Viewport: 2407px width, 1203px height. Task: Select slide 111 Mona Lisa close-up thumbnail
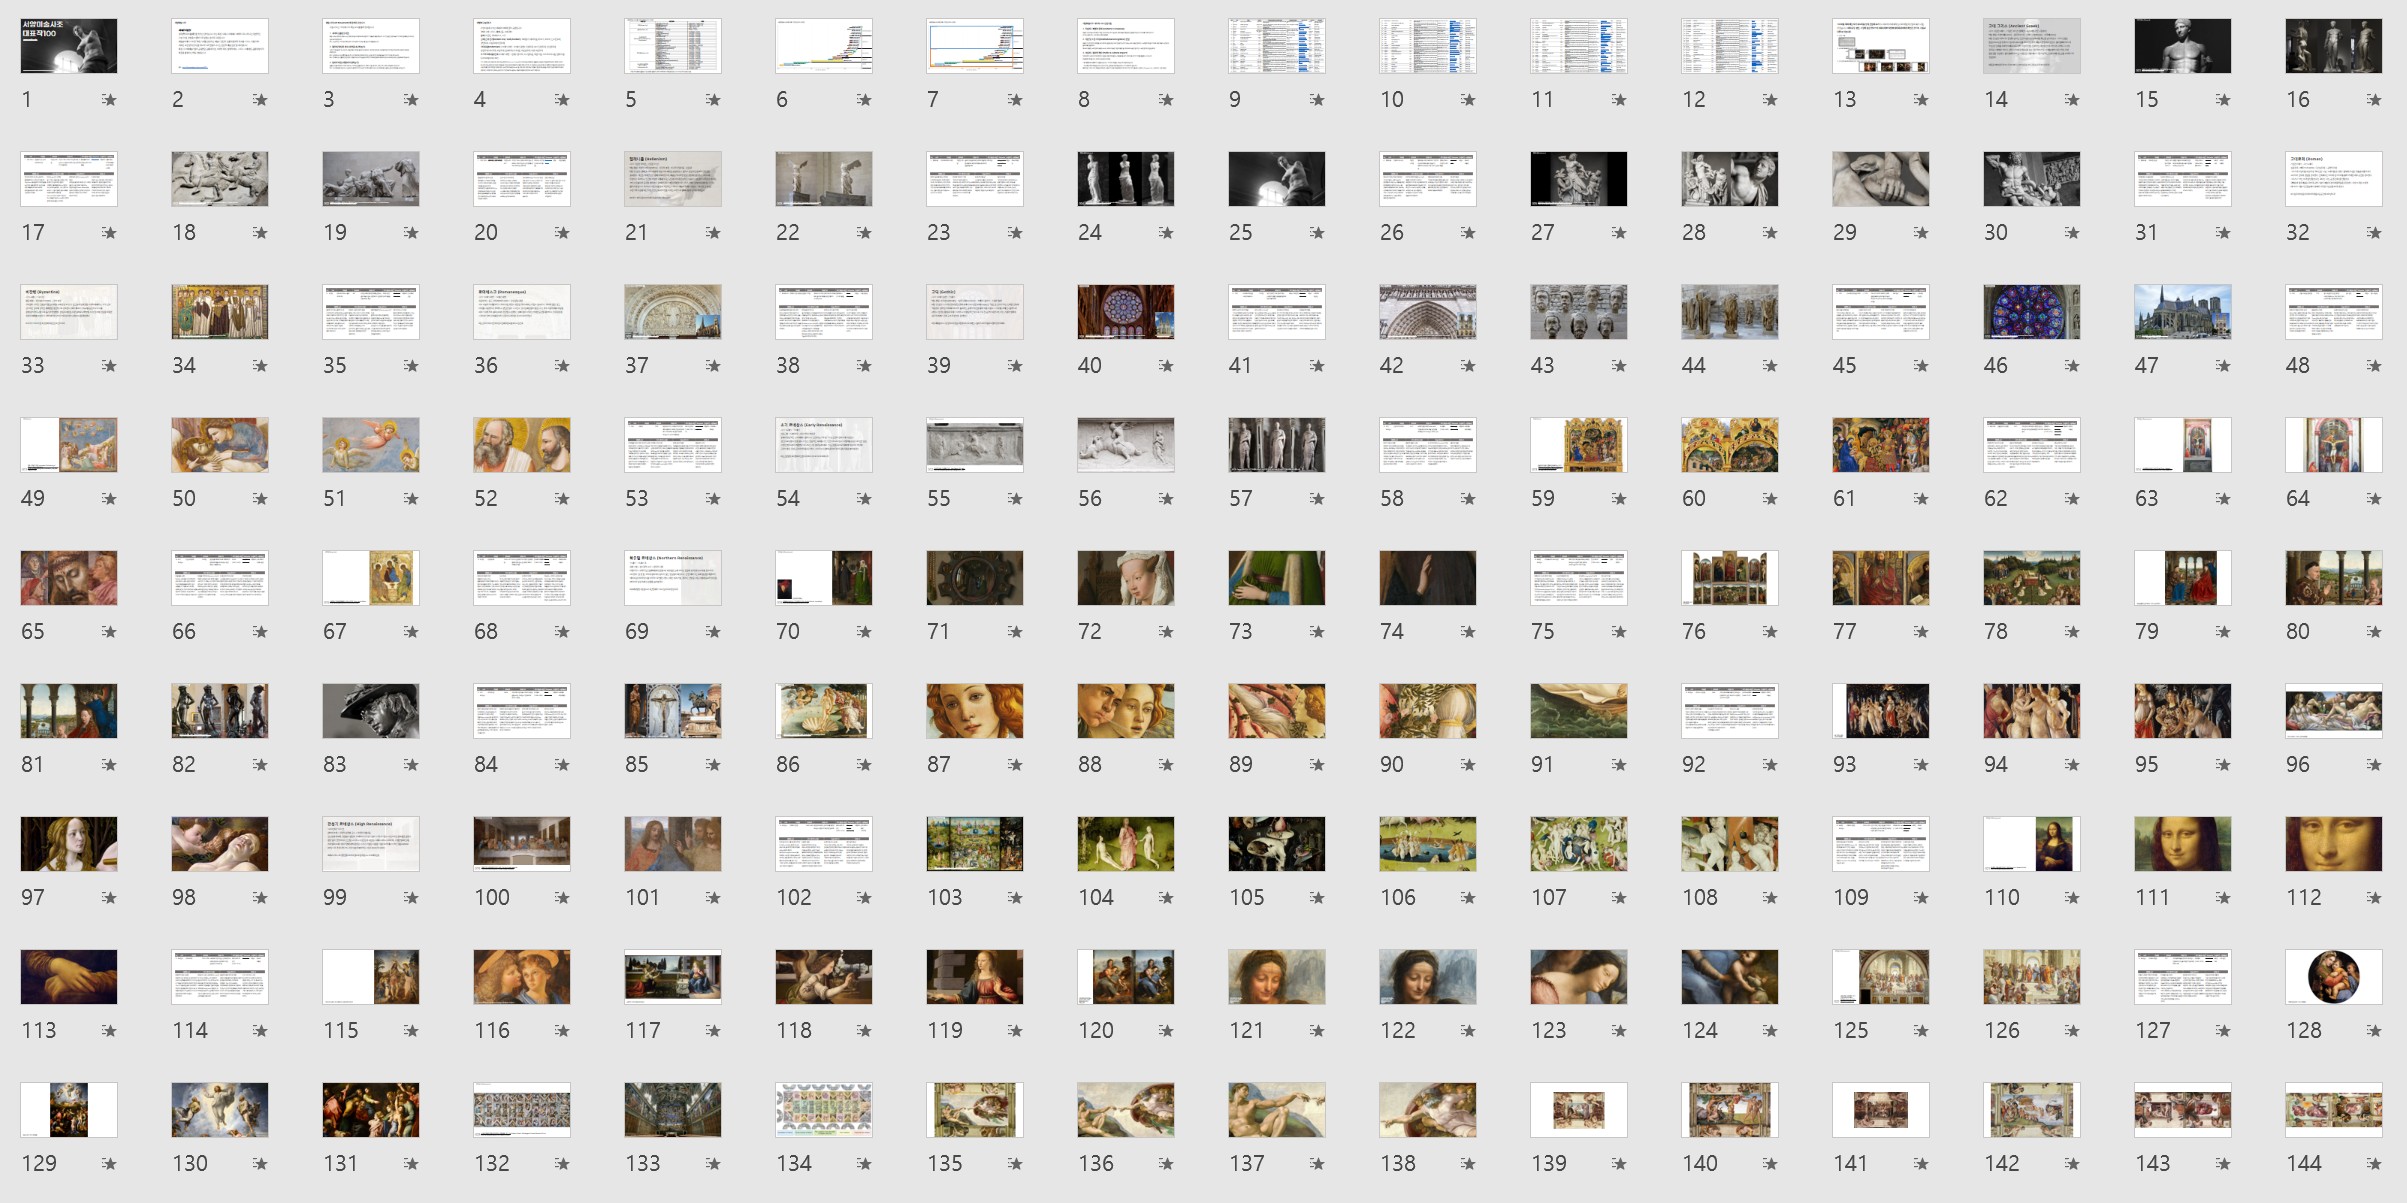click(2183, 844)
